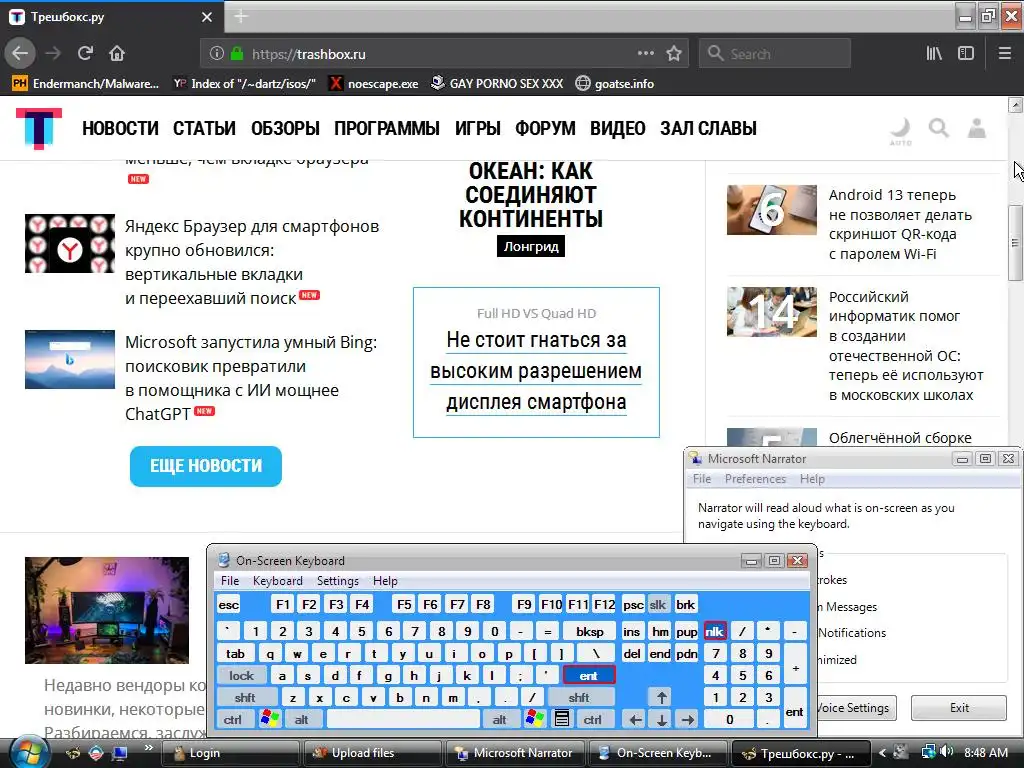1024x768 pixels.
Task: Open the Settings menu in On-Screen Keyboard
Action: click(338, 581)
